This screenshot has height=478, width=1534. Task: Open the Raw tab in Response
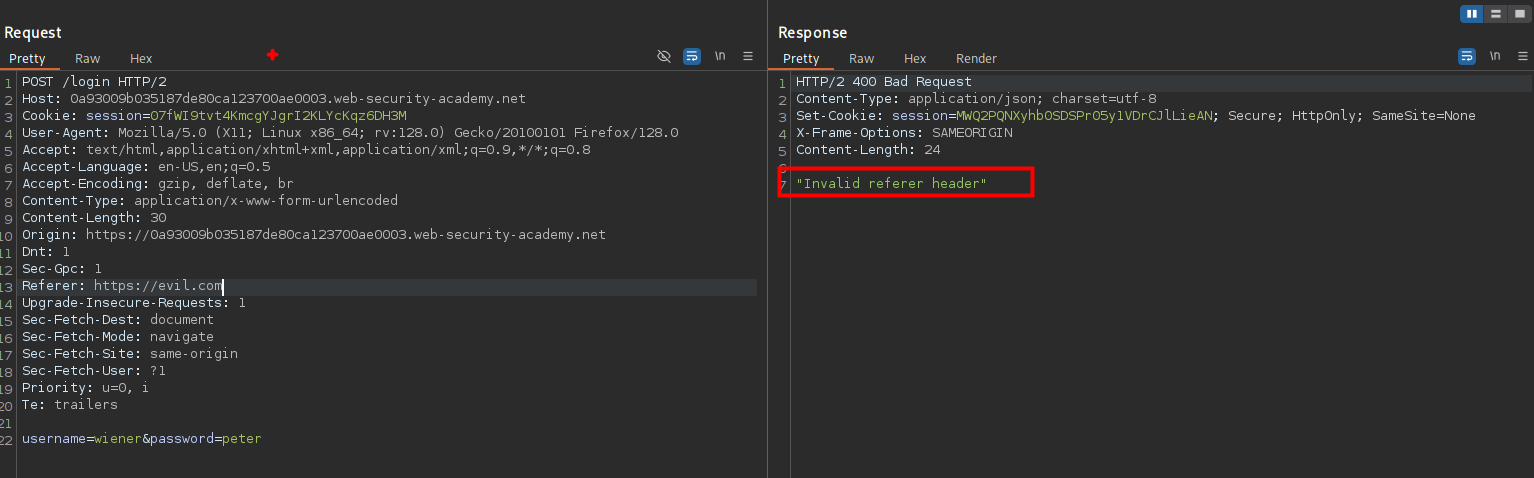pyautogui.click(x=861, y=59)
